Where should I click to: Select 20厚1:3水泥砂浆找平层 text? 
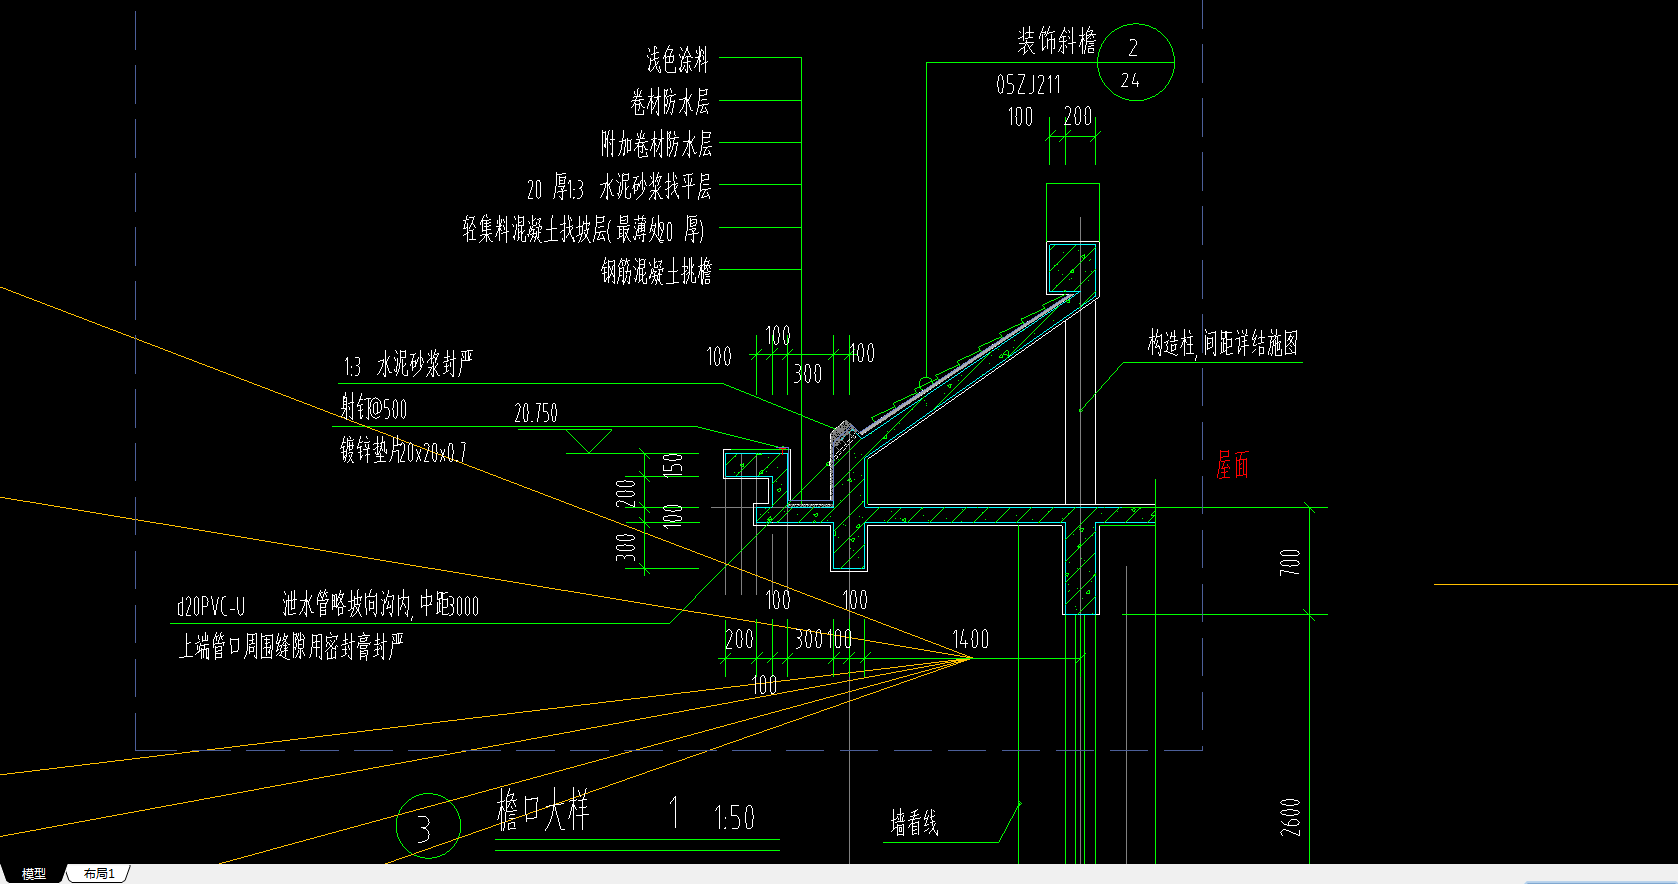tap(619, 187)
